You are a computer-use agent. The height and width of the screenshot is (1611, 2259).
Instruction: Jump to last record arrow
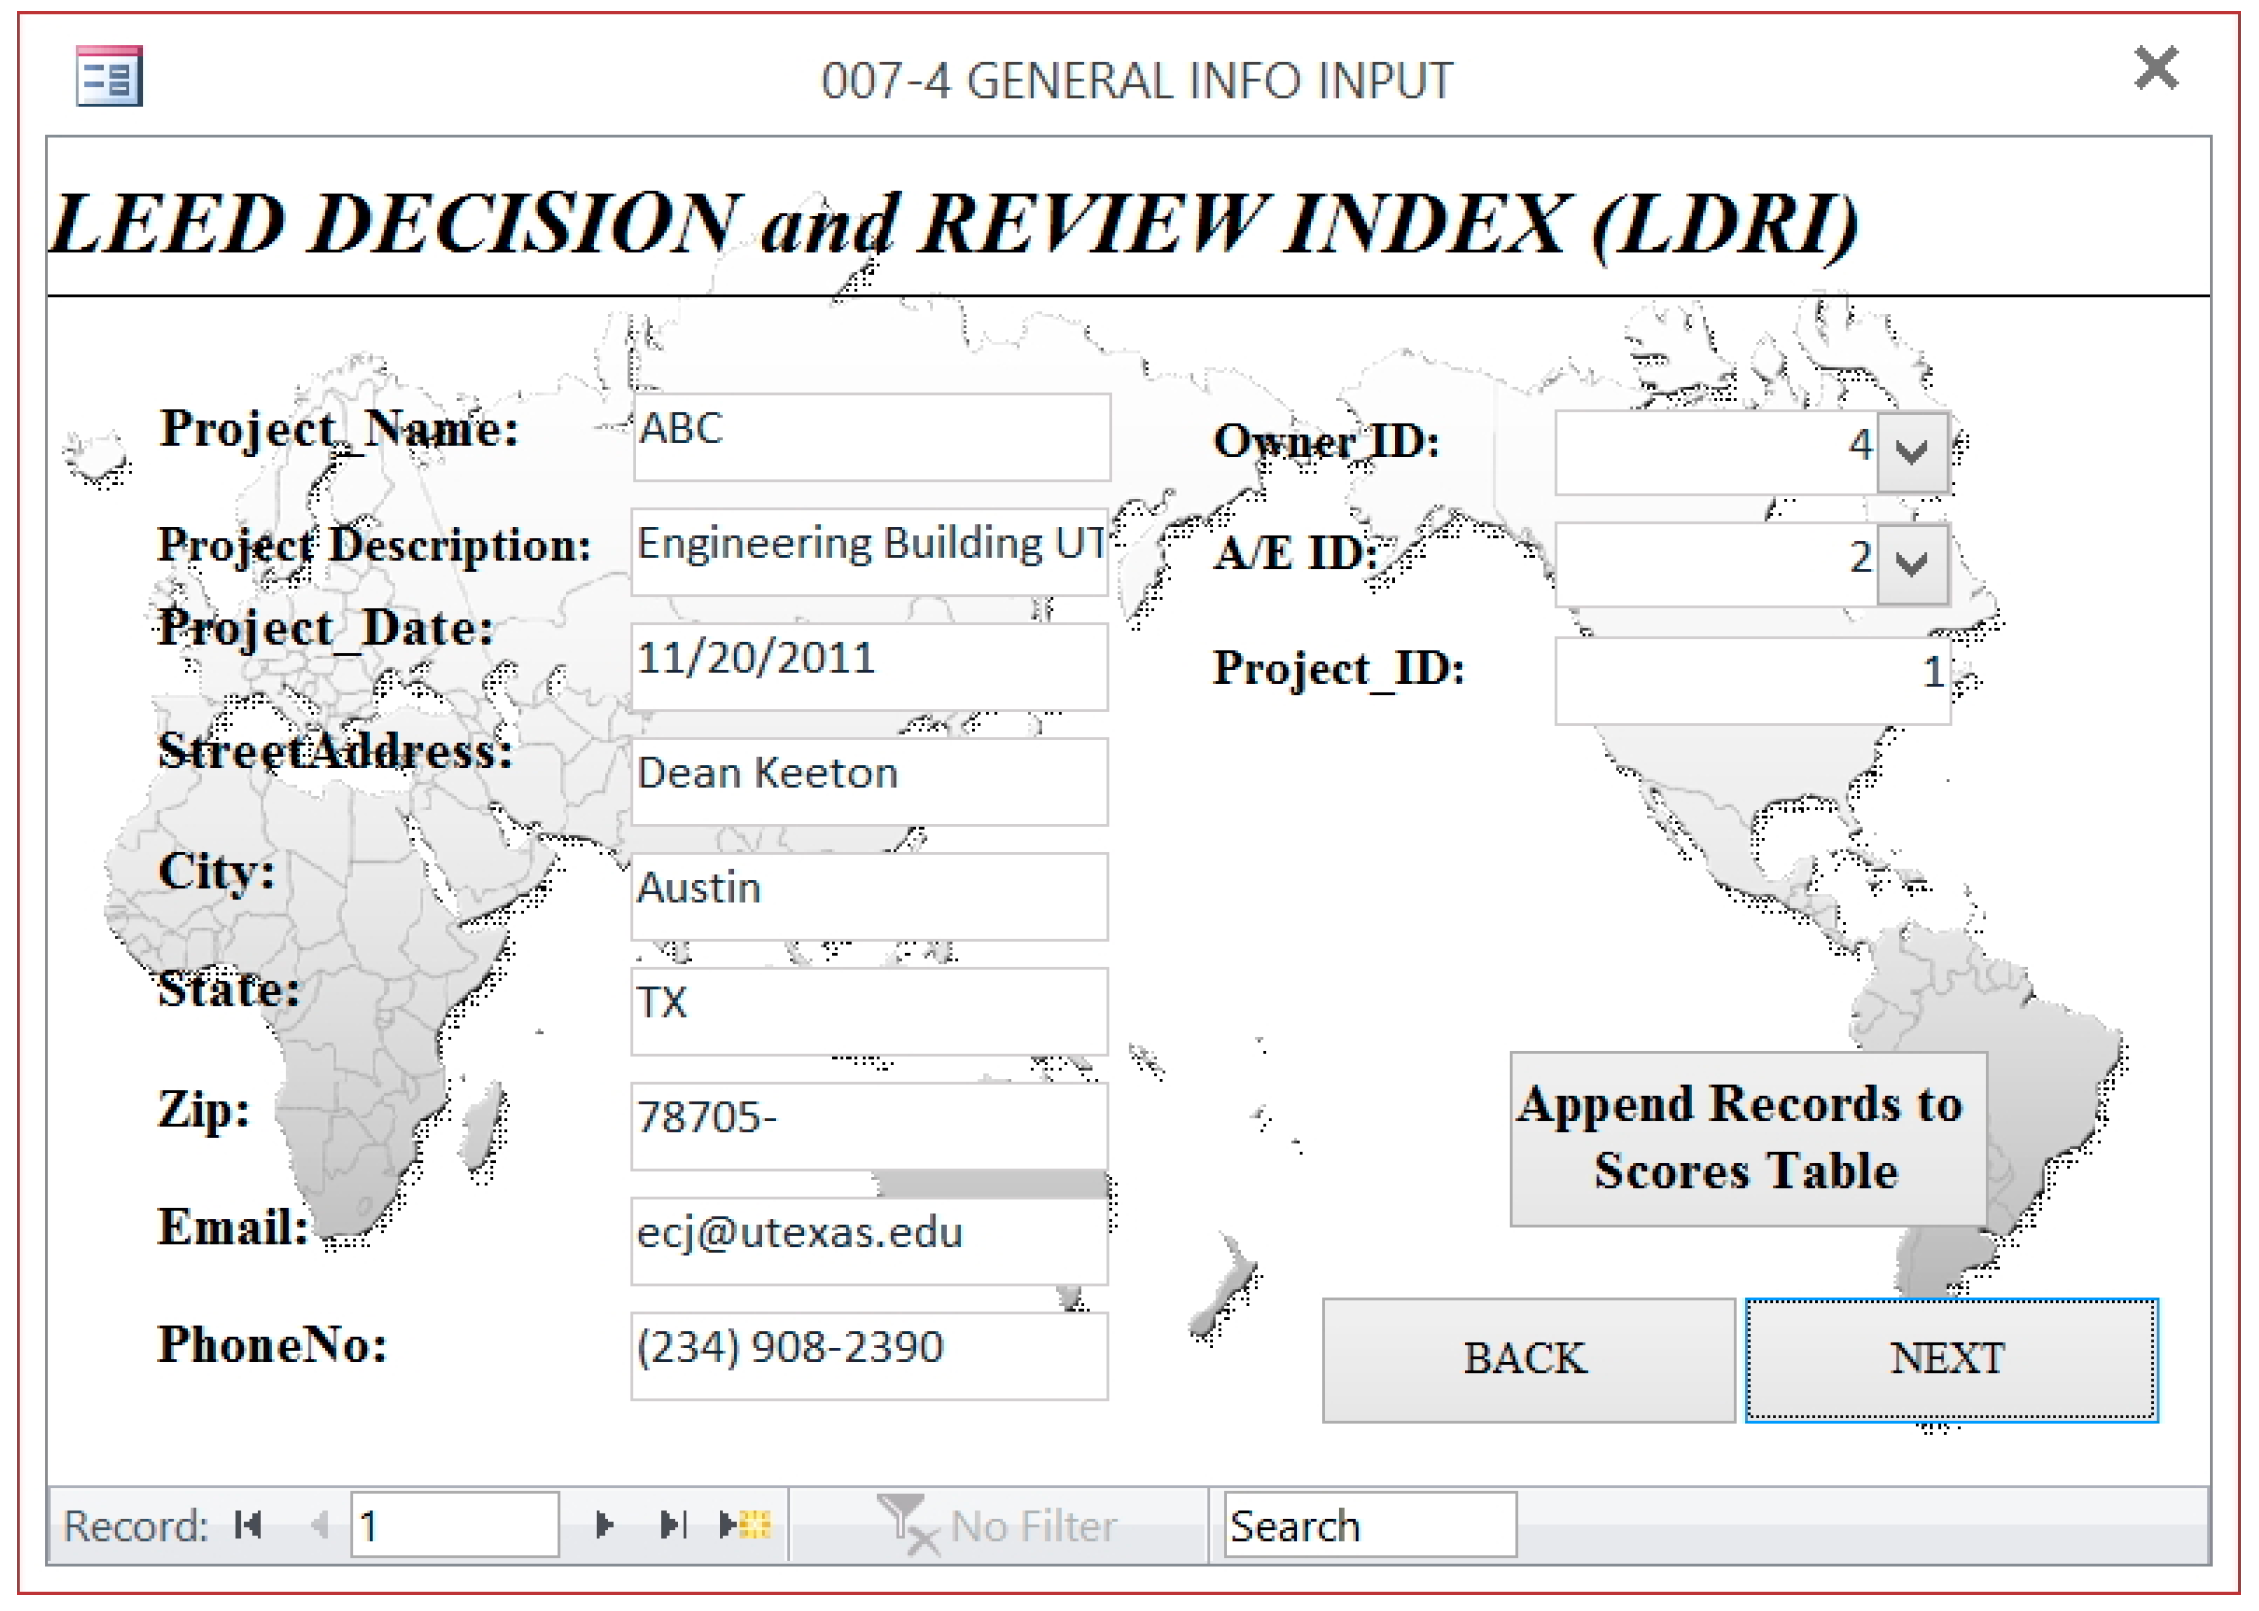point(674,1525)
